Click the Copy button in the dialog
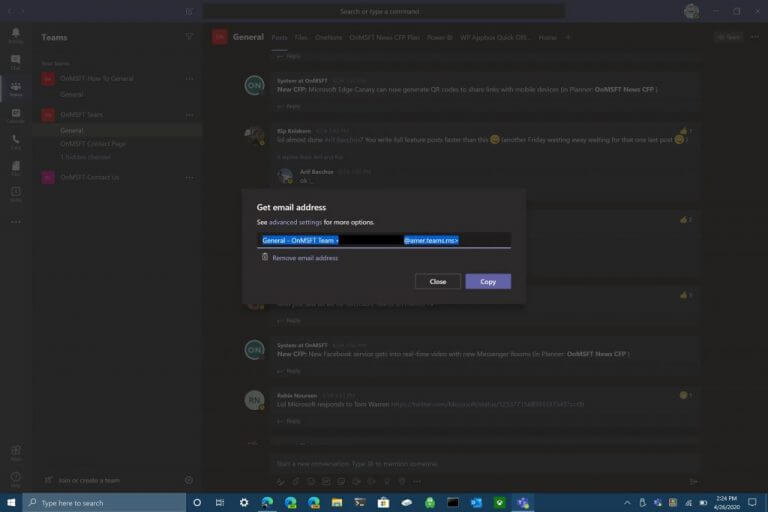 tap(488, 281)
